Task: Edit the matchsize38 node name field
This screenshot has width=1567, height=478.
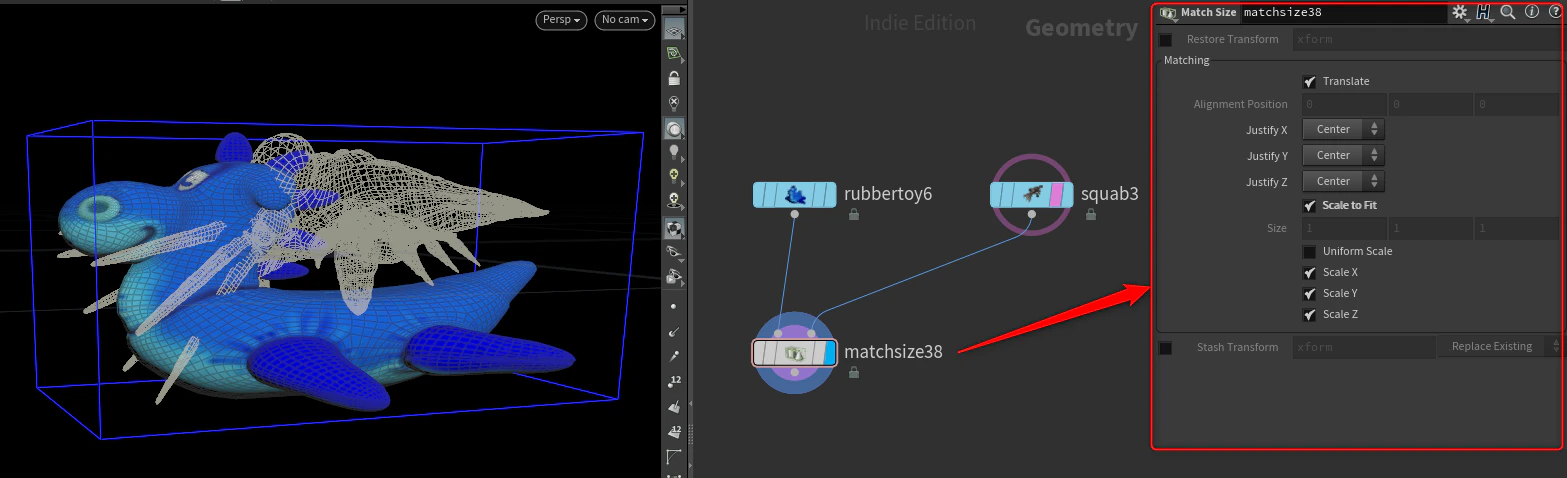Action: (x=1342, y=12)
